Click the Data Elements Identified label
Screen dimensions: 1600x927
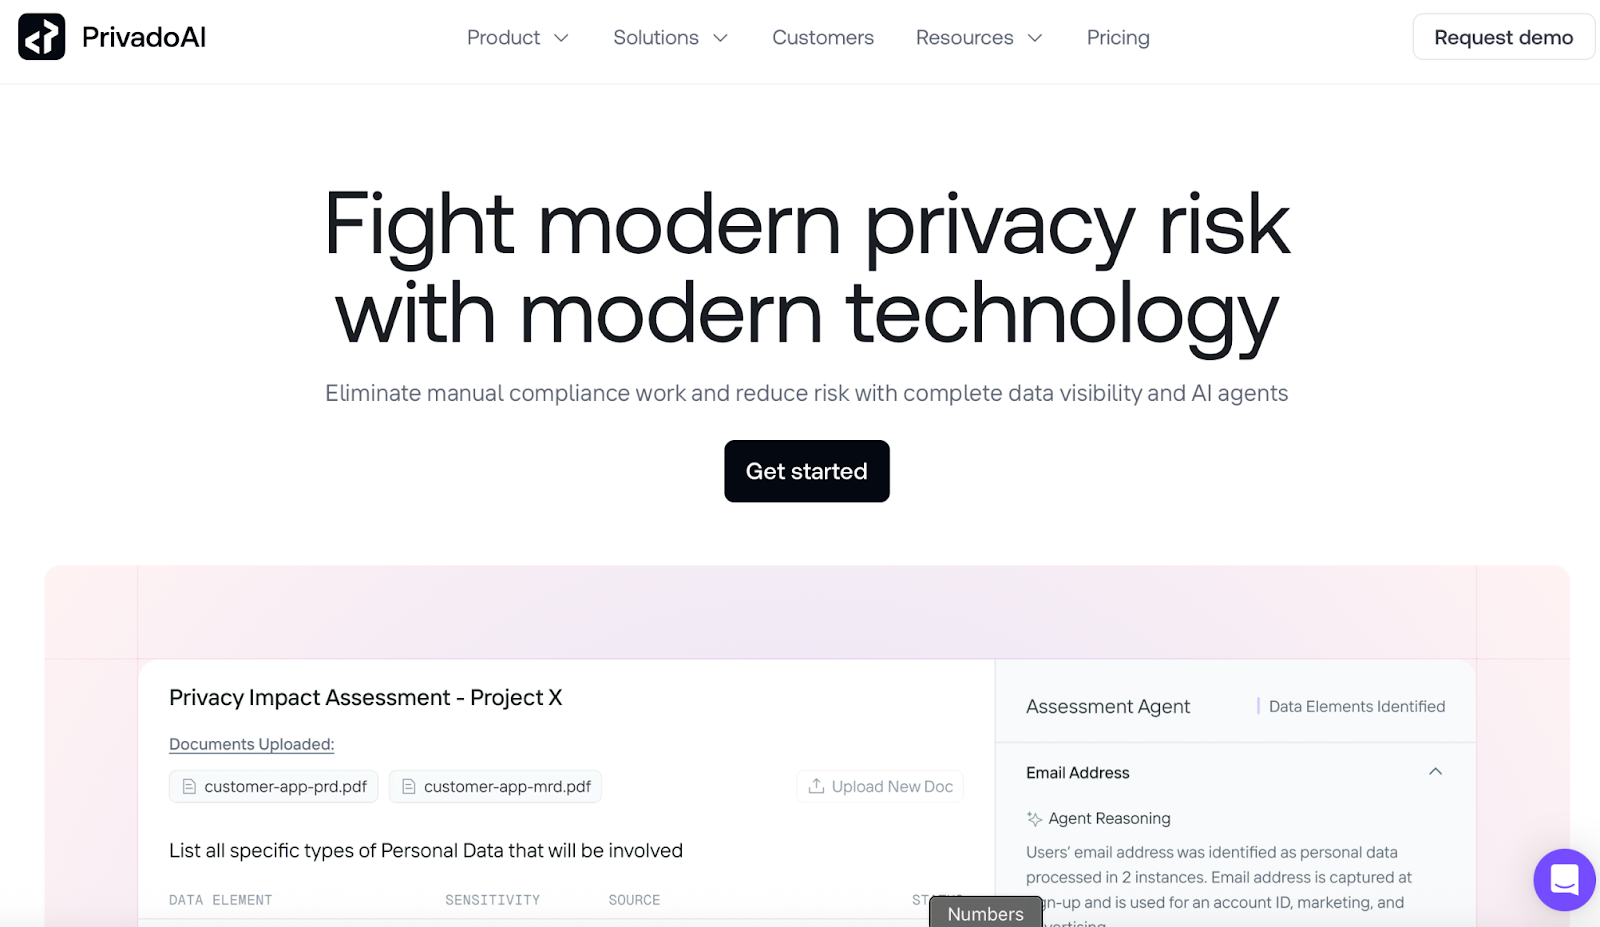[x=1356, y=706]
